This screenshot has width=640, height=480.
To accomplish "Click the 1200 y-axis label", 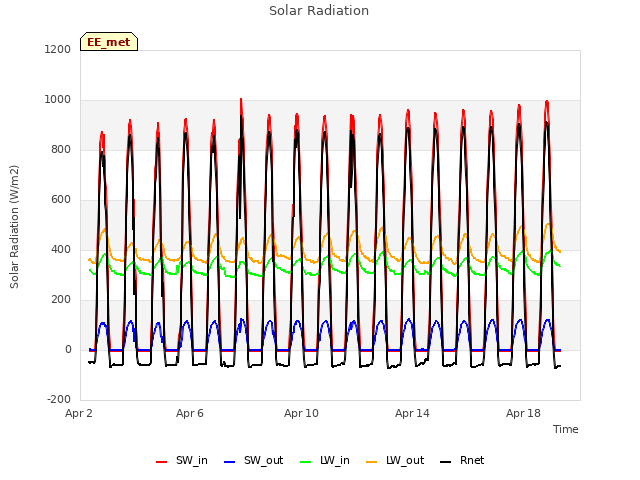I will point(58,49).
